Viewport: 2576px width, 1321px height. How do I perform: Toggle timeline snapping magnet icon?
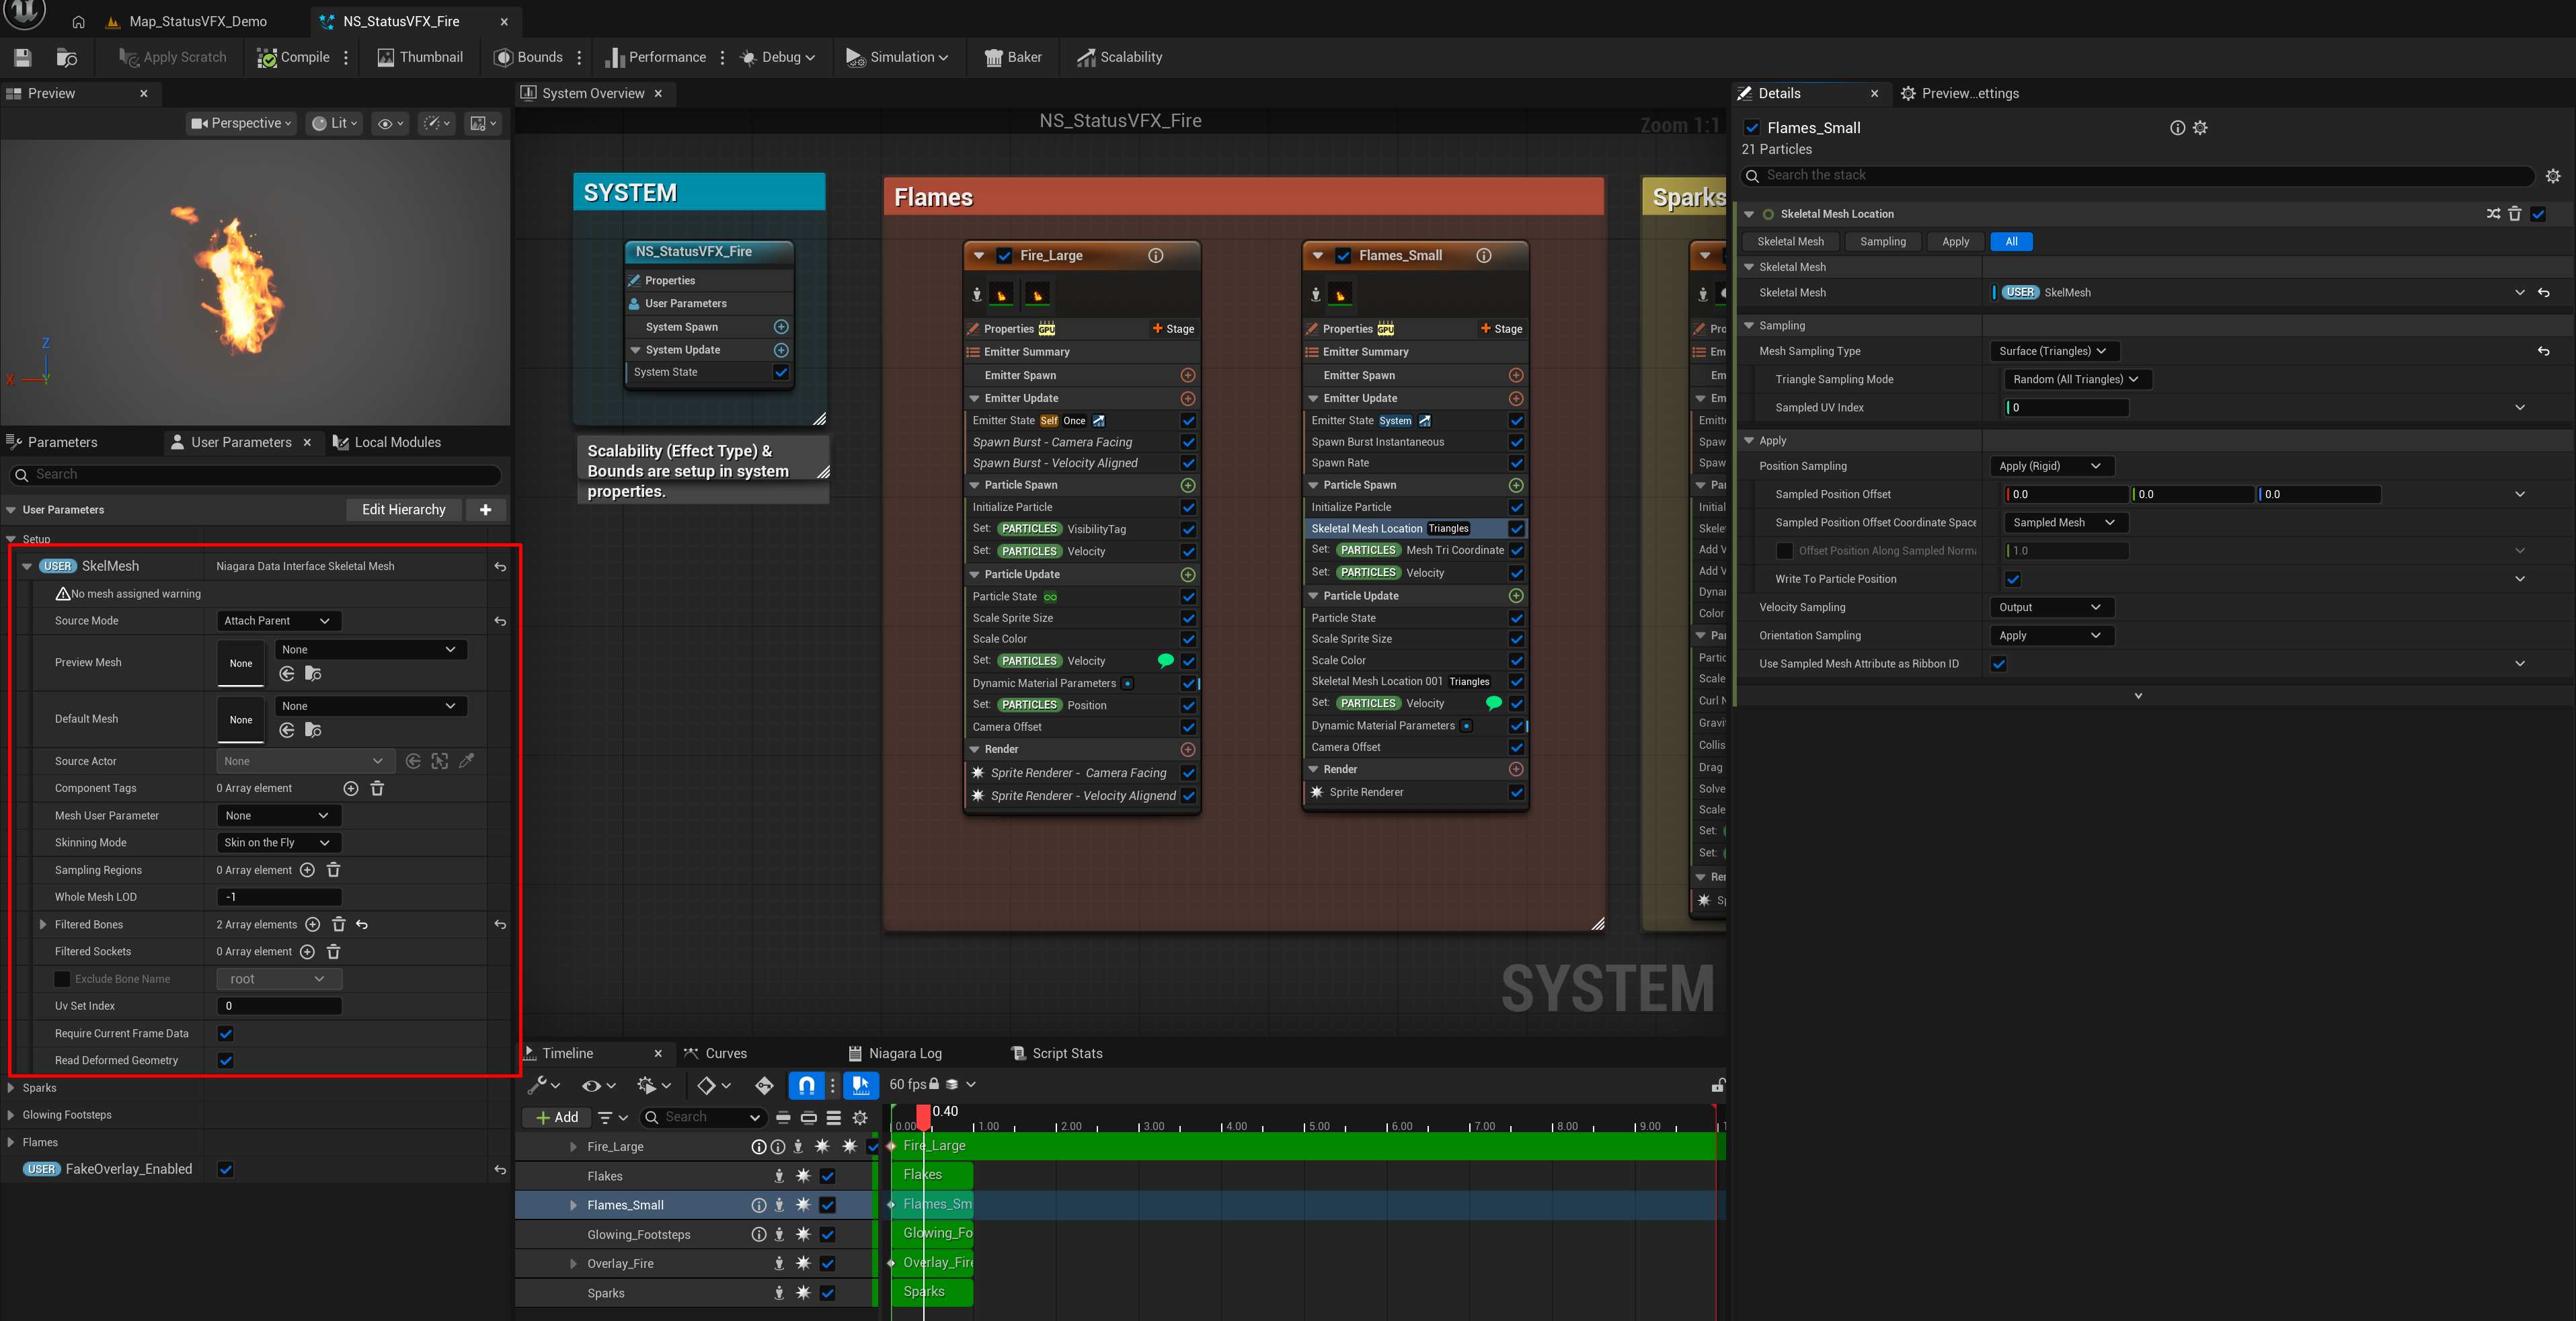[x=806, y=1085]
